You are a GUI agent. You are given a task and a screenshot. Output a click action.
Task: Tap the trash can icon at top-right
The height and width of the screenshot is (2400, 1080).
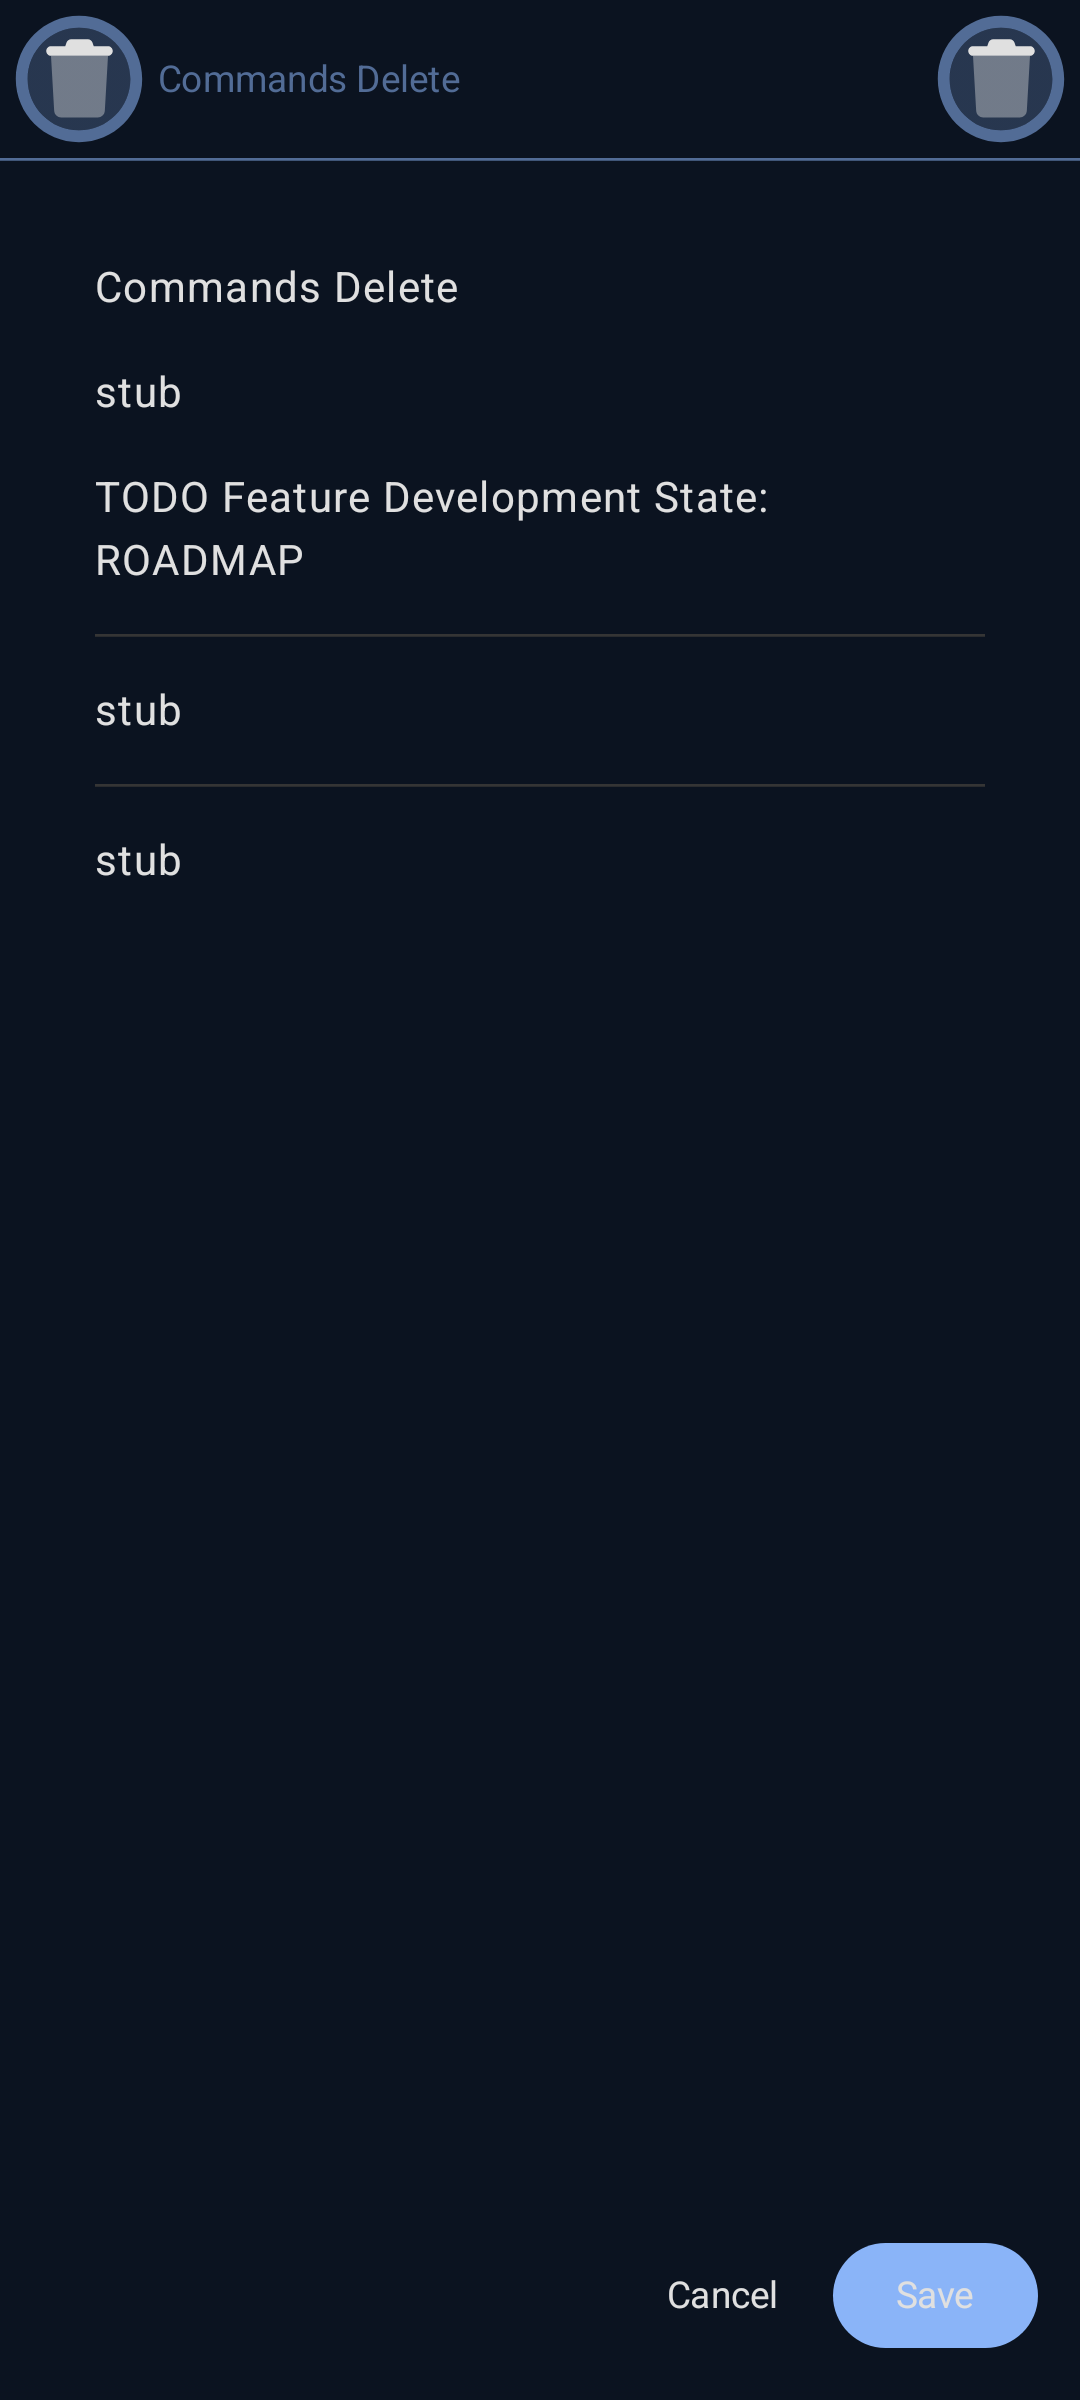tap(1000, 79)
